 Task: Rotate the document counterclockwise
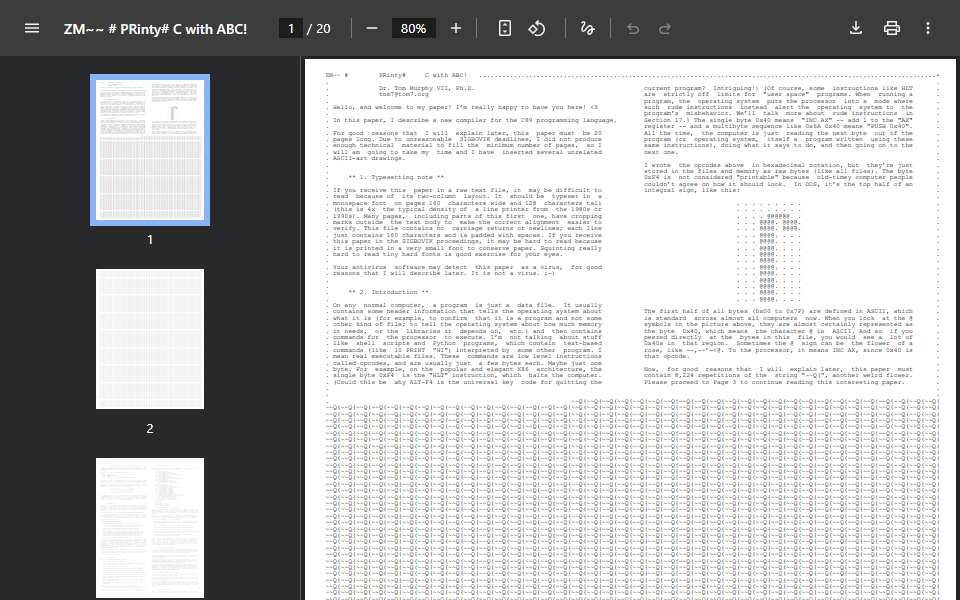[537, 28]
